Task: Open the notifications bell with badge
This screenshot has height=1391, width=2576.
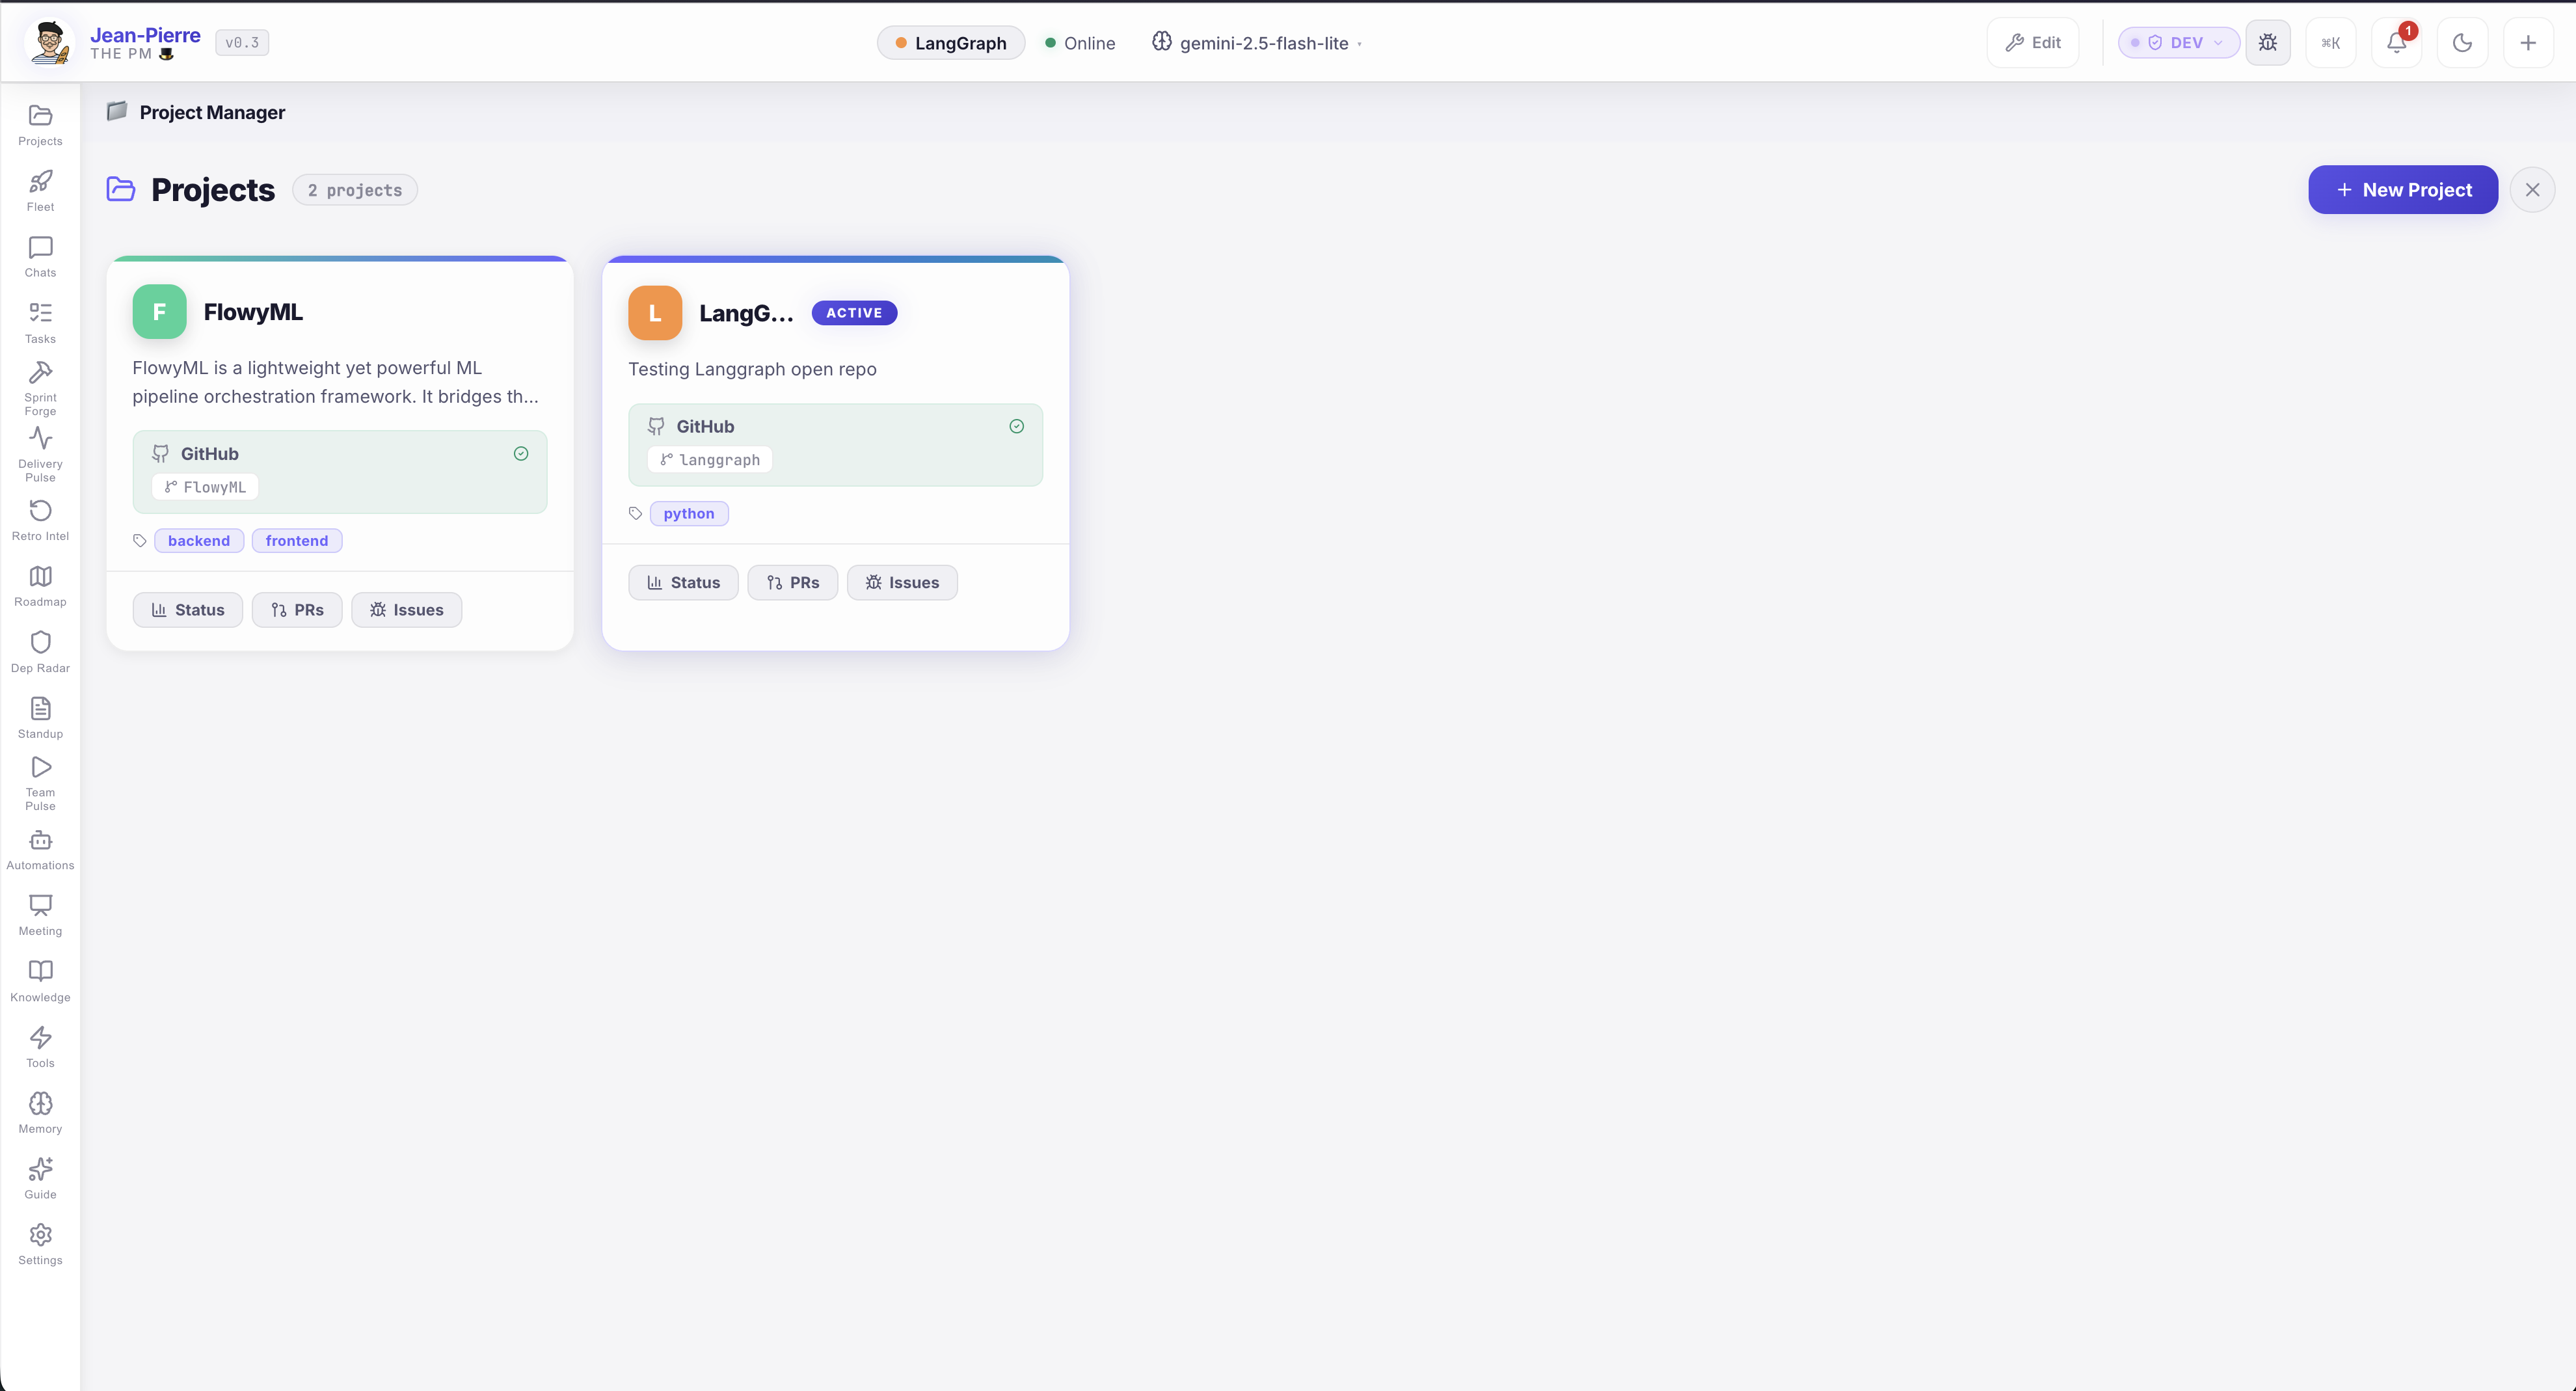Action: 2395,42
